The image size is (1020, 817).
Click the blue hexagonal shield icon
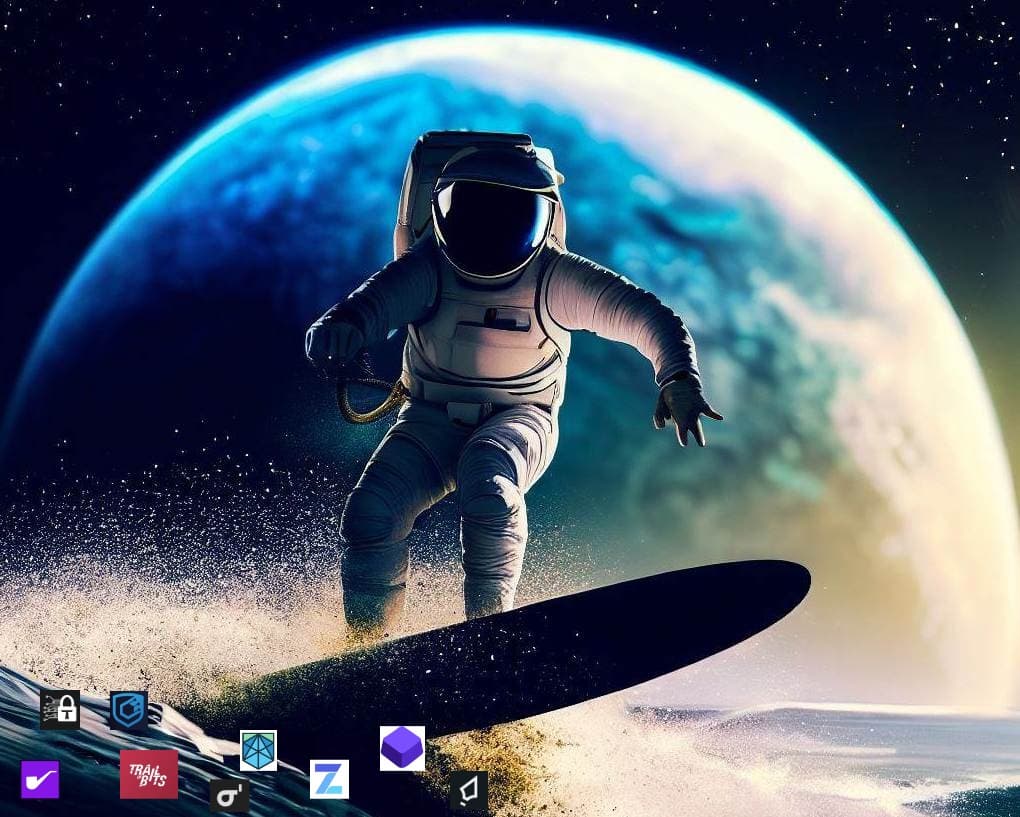click(x=128, y=710)
